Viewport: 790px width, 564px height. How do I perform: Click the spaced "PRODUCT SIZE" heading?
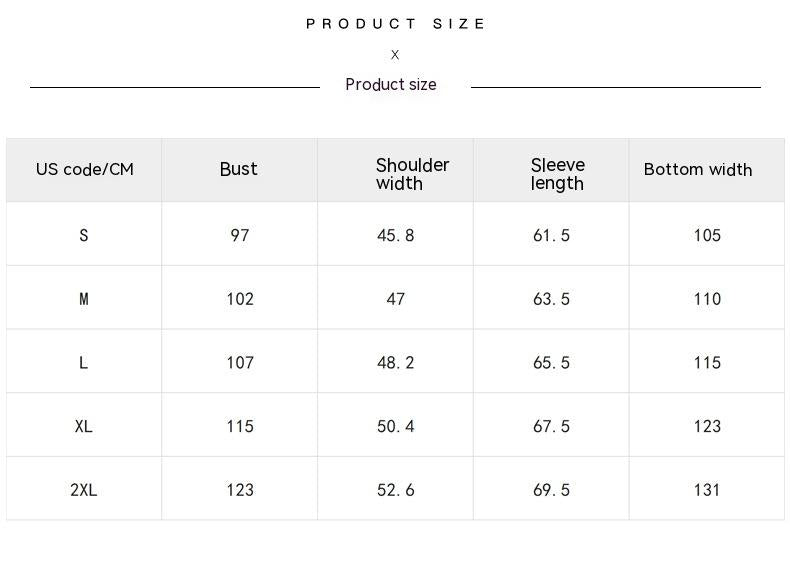395,24
